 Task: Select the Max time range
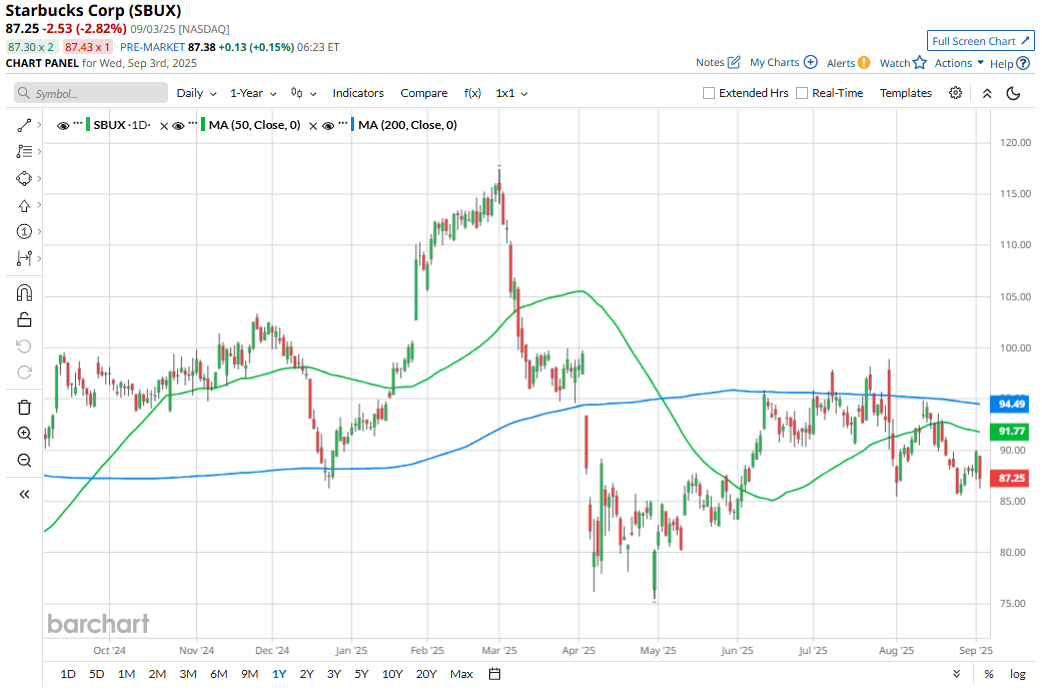[x=461, y=674]
